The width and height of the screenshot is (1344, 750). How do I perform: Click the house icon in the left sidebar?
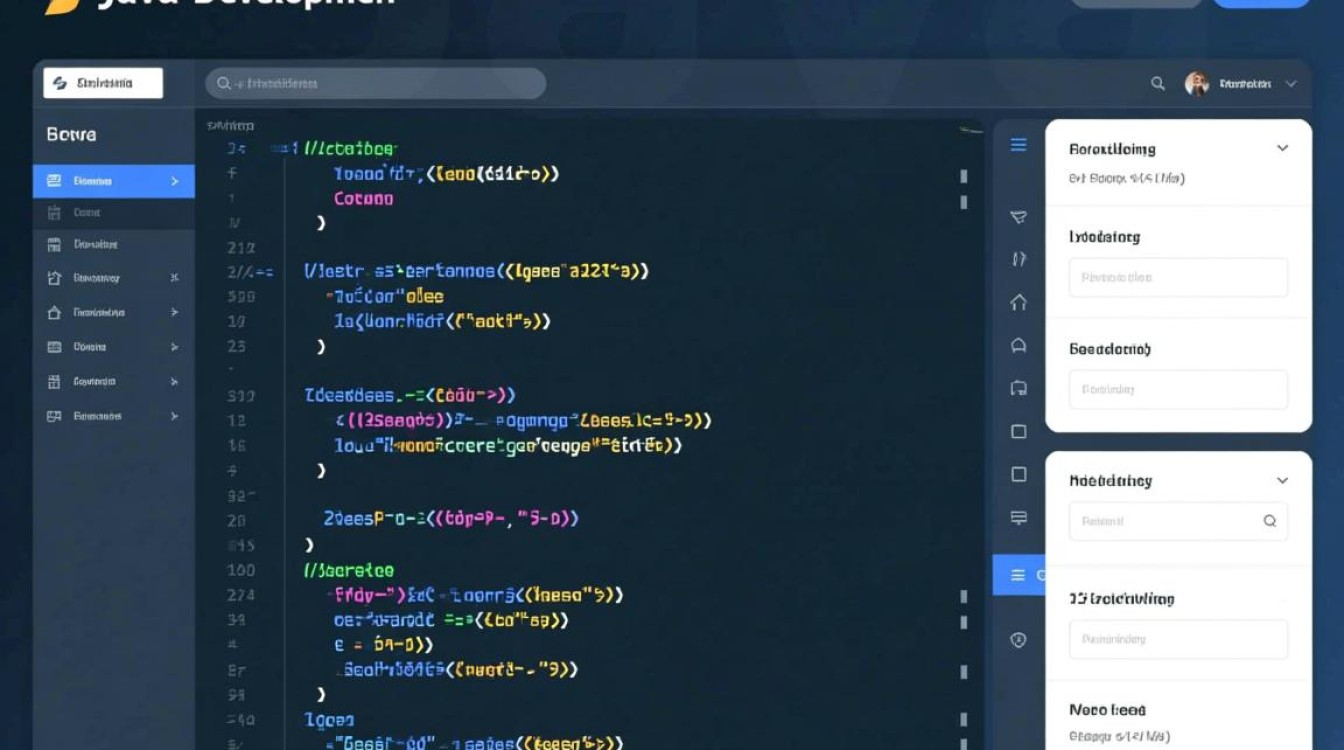54,313
